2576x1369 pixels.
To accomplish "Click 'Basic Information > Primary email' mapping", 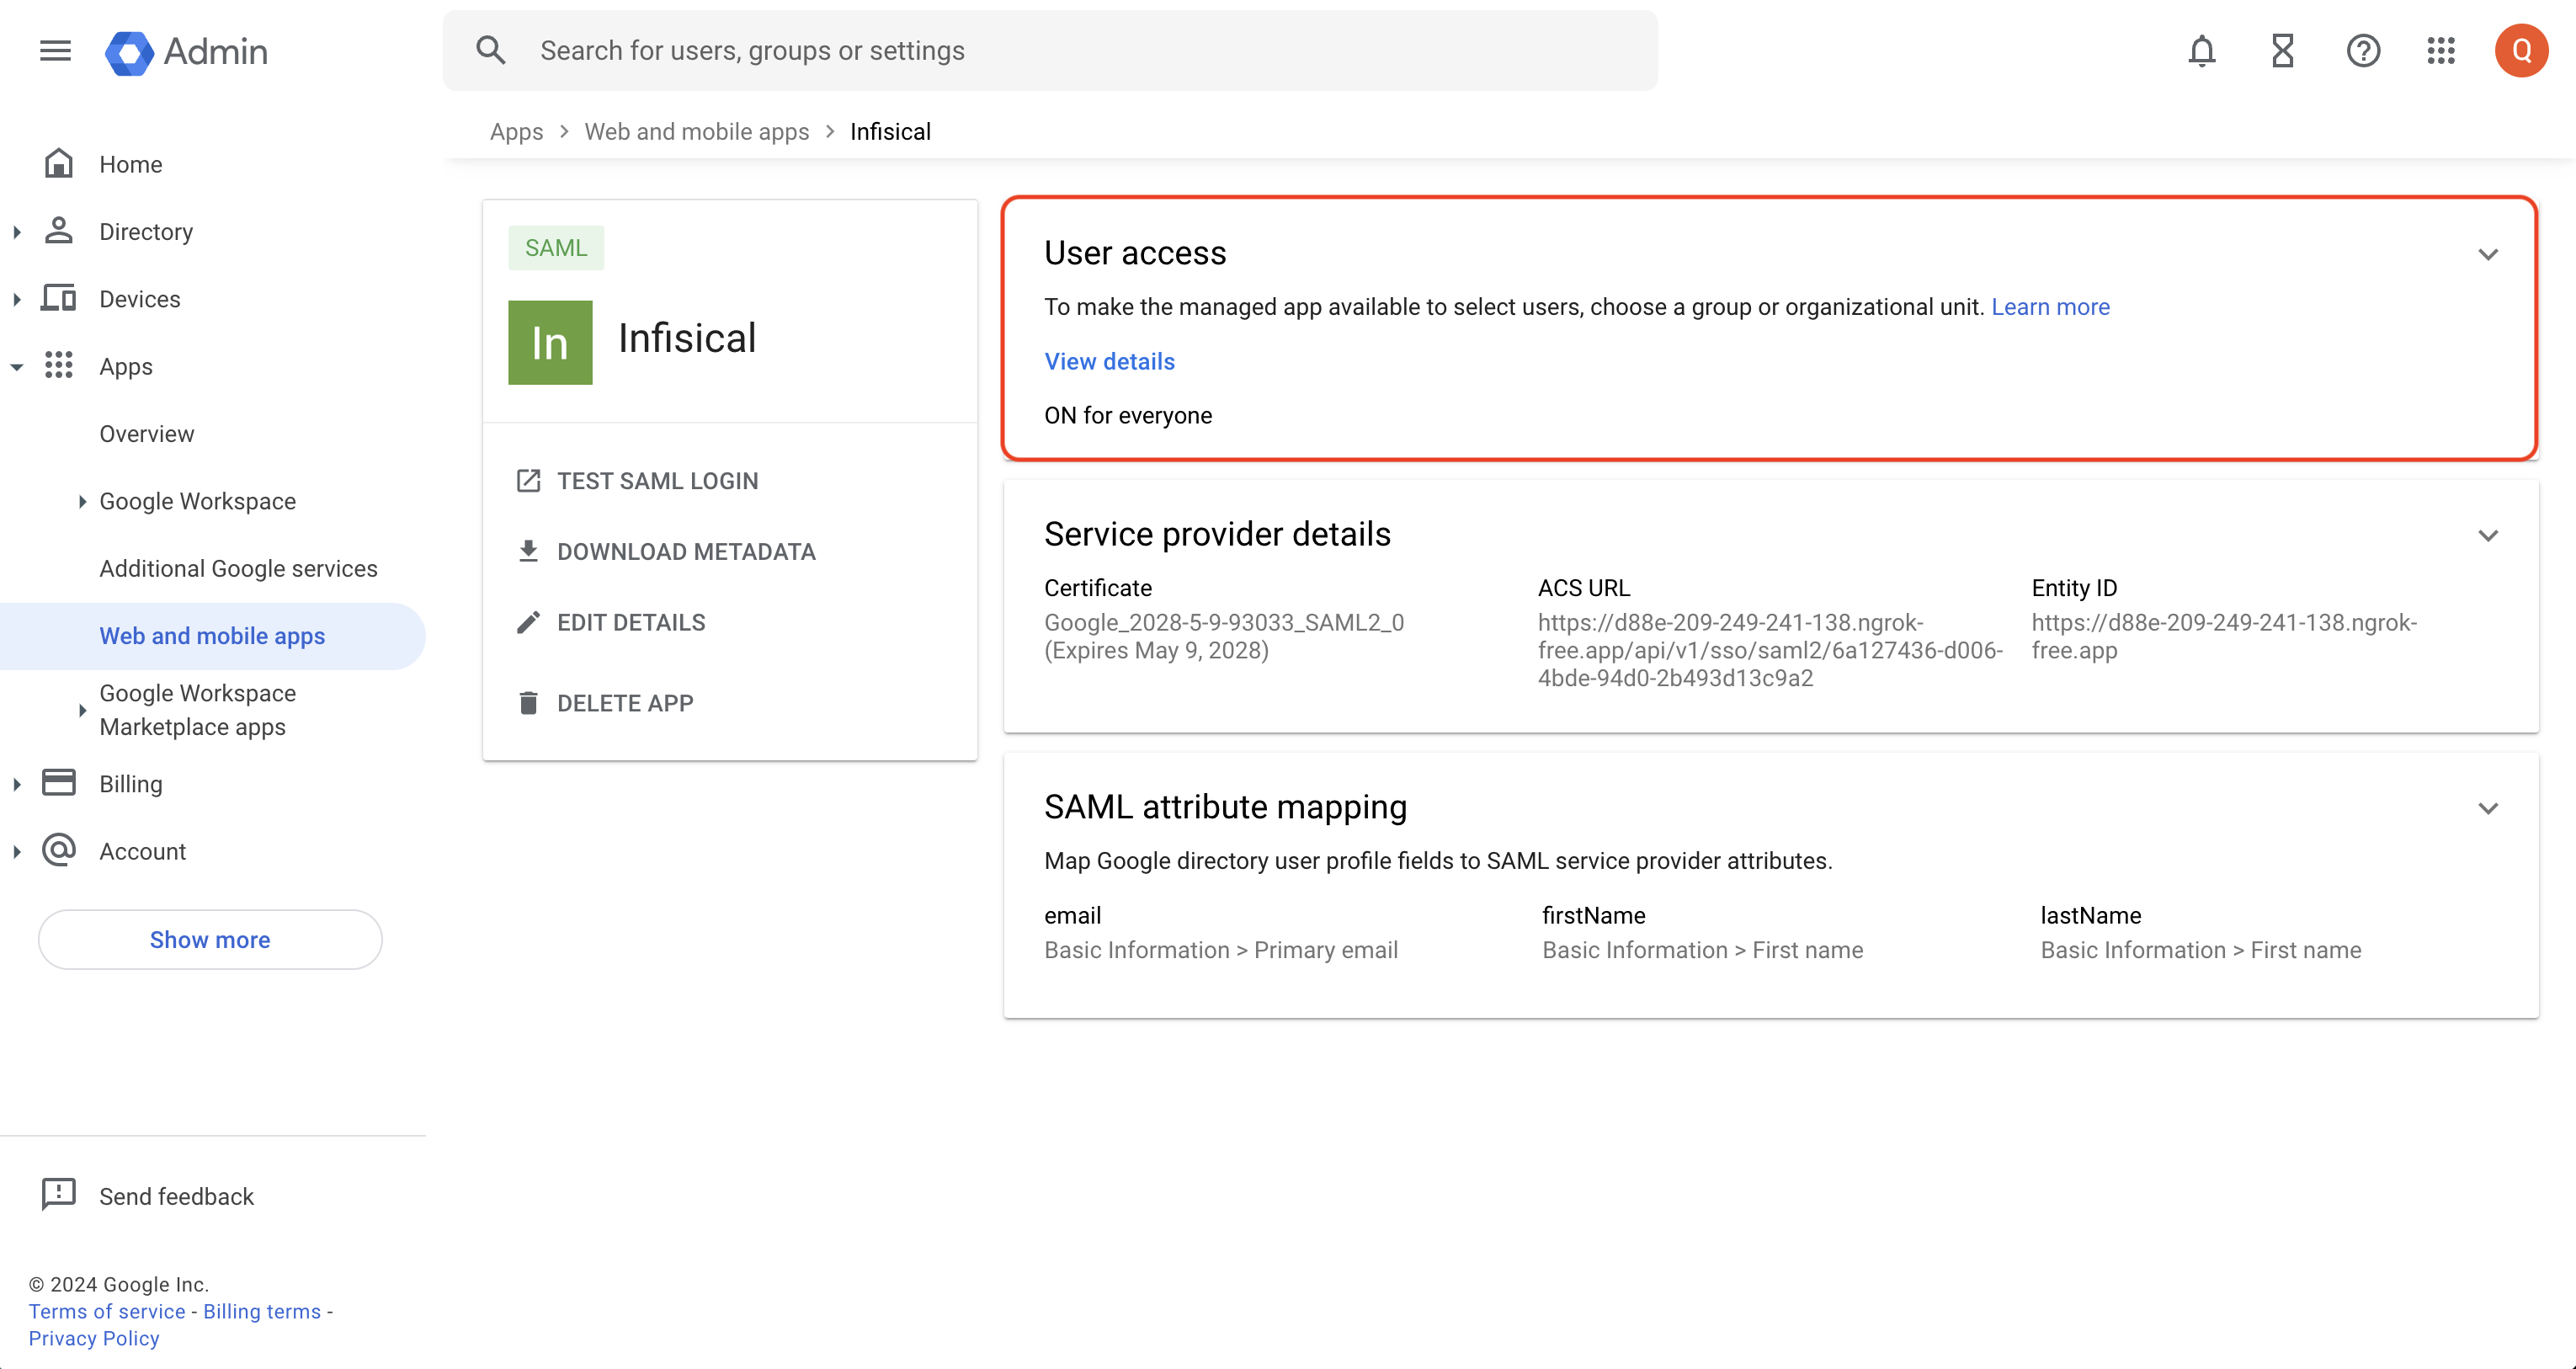I will point(1221,950).
